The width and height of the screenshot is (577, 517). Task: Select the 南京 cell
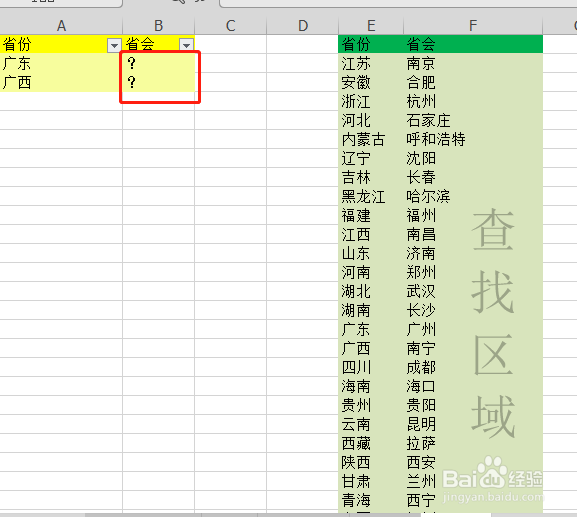[x=473, y=63]
